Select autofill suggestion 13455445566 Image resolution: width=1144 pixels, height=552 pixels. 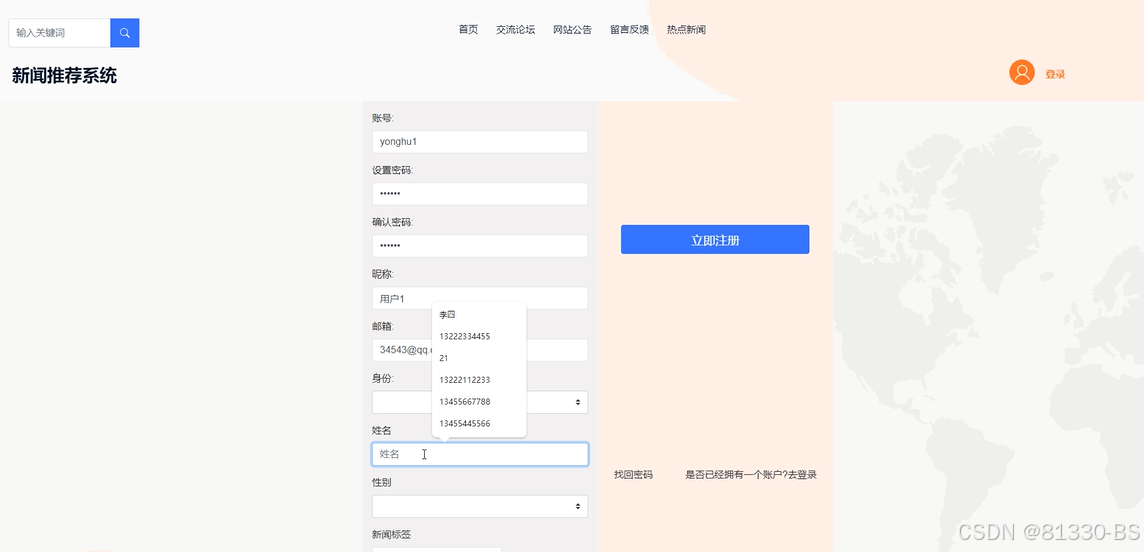(x=479, y=424)
